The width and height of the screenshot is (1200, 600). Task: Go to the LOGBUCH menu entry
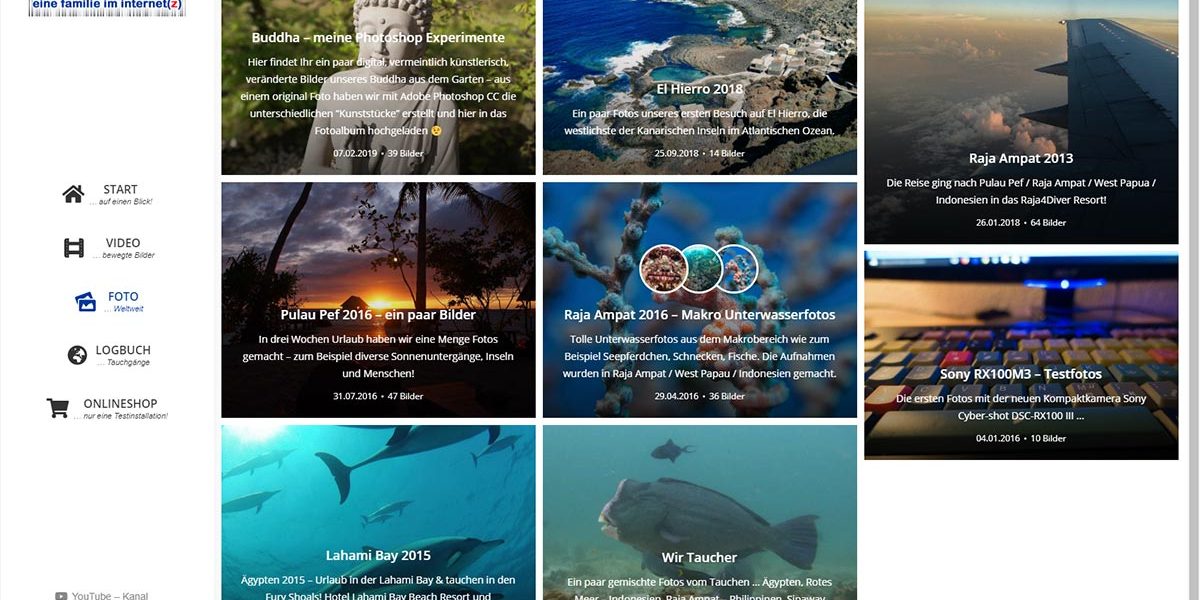click(x=123, y=350)
